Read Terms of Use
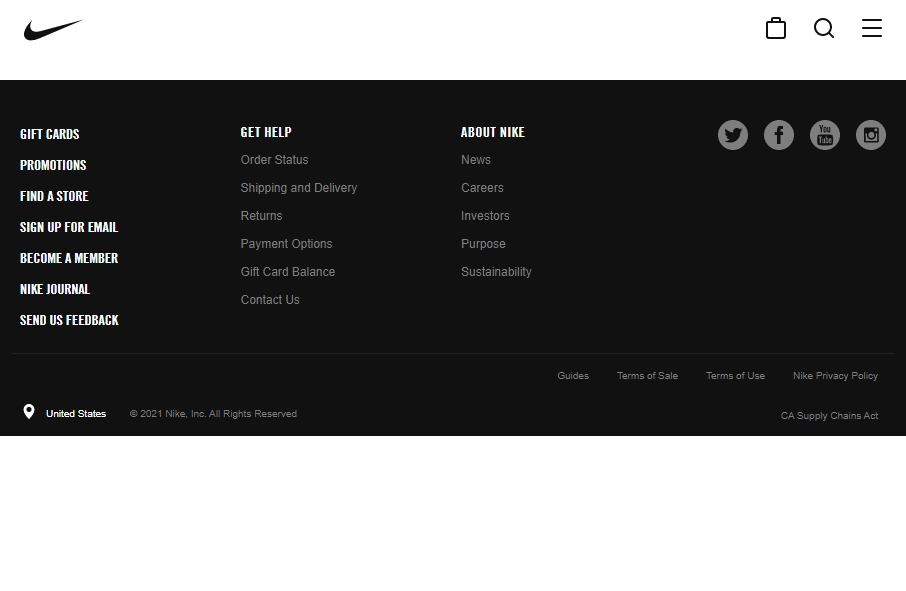 point(735,376)
